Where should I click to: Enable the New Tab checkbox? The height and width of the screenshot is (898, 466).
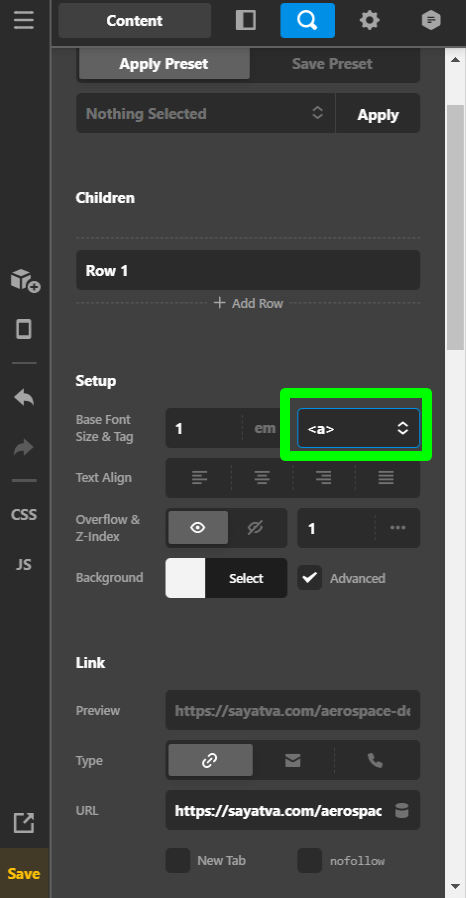(178, 861)
